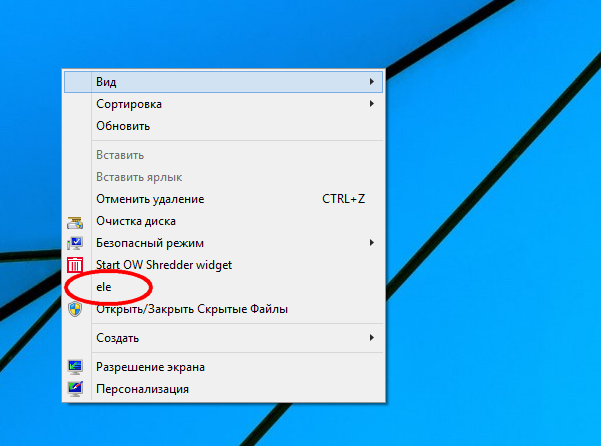601x446 pixels.
Task: Click the Персонализация monitor icon
Action: [x=75, y=389]
